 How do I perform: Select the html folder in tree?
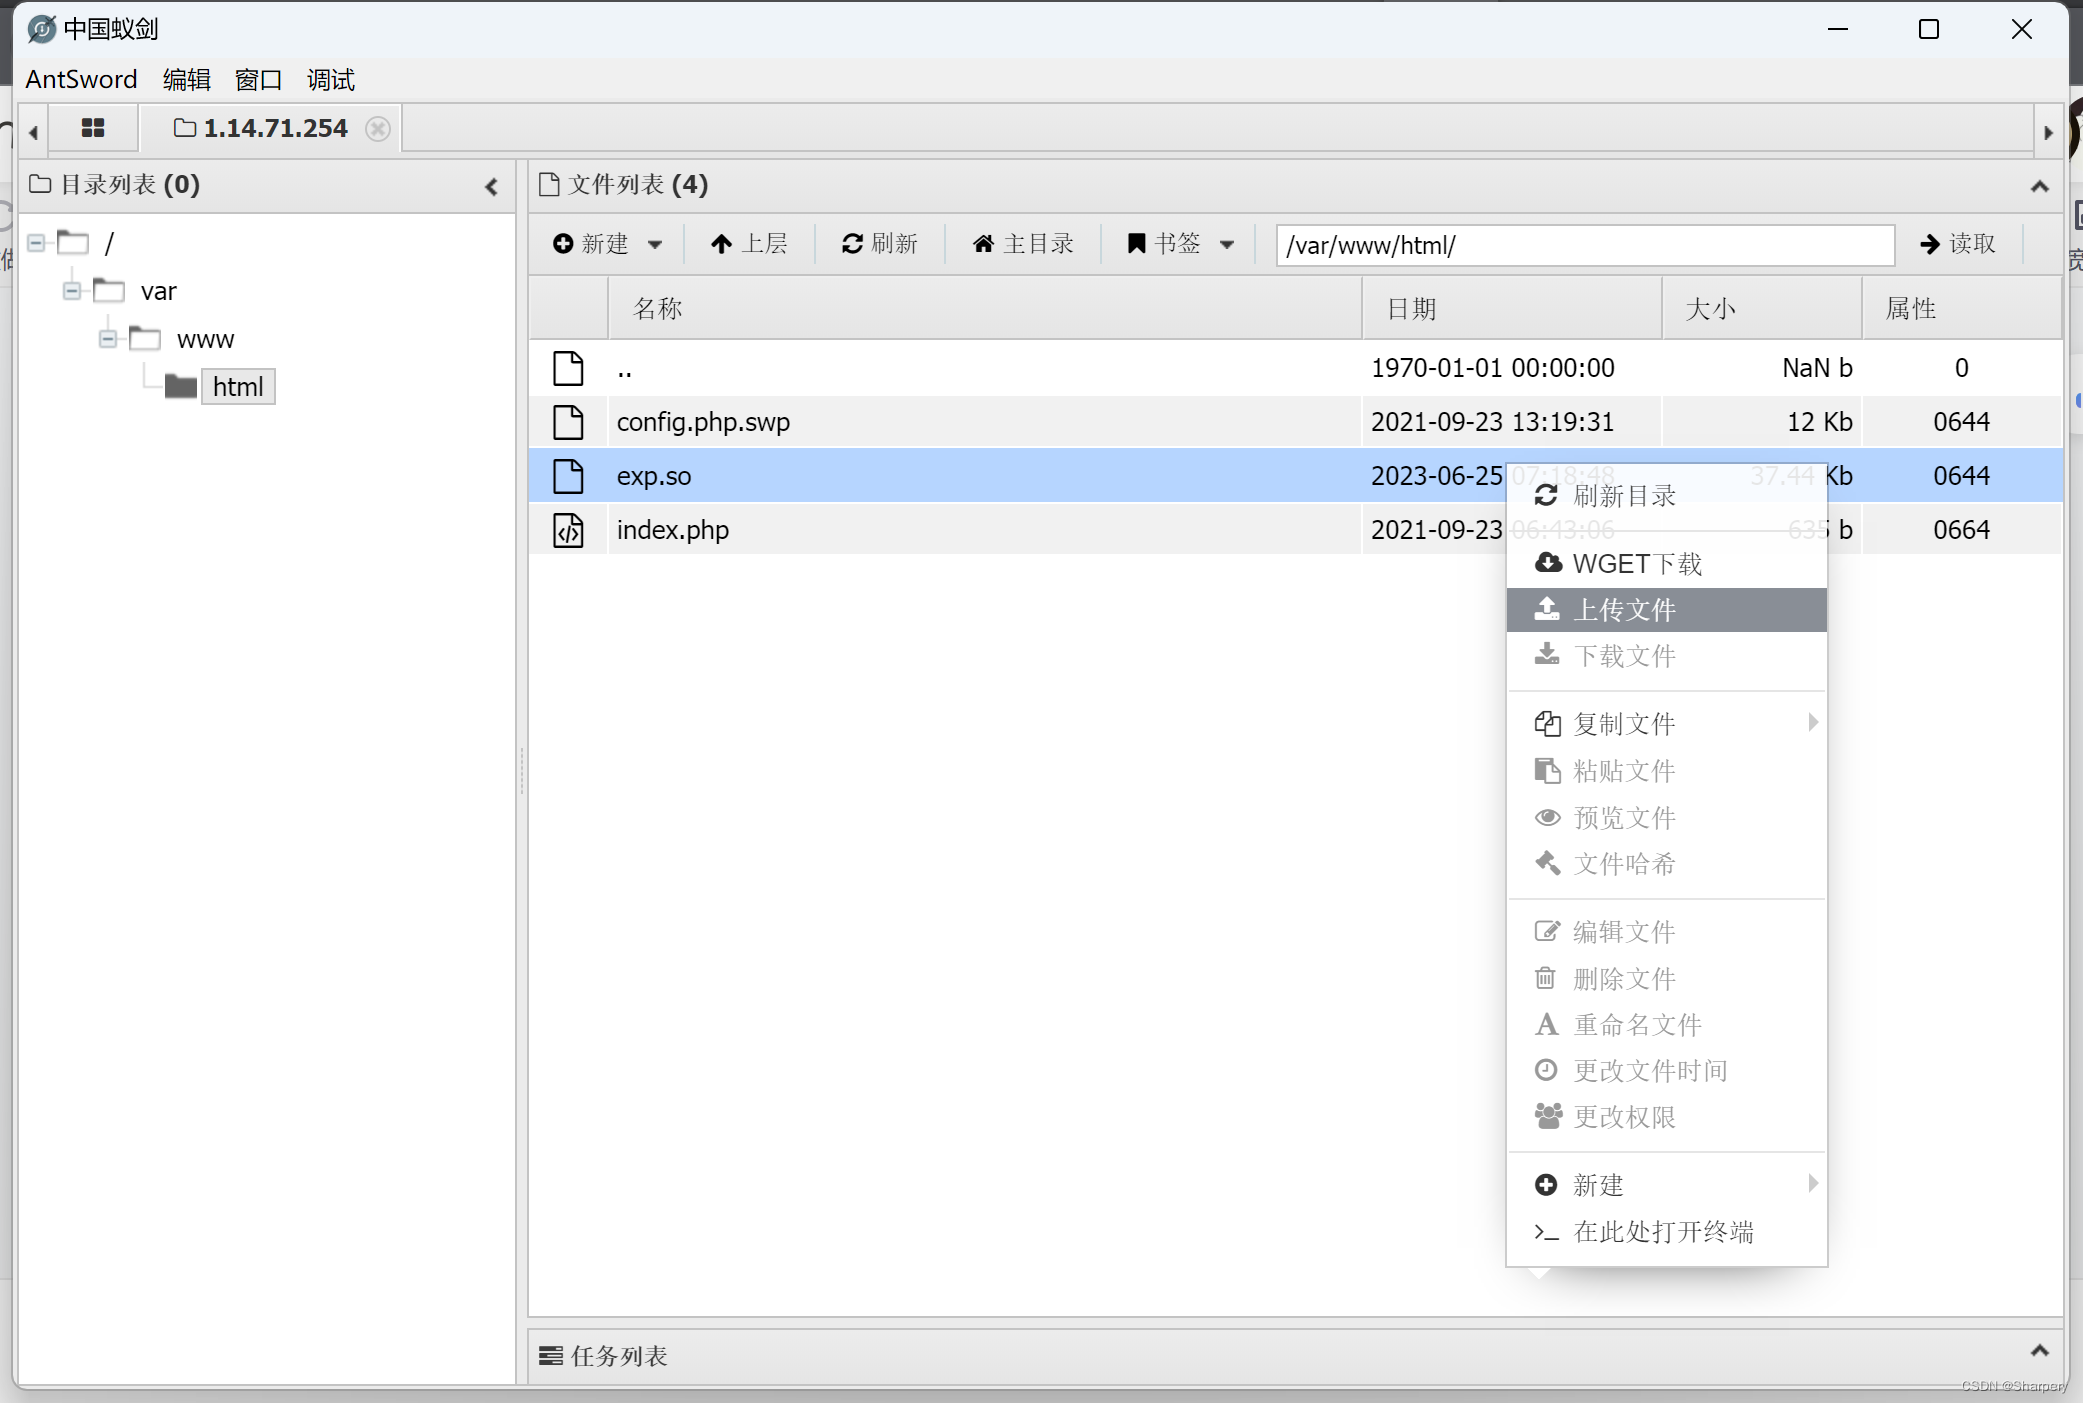(x=237, y=387)
